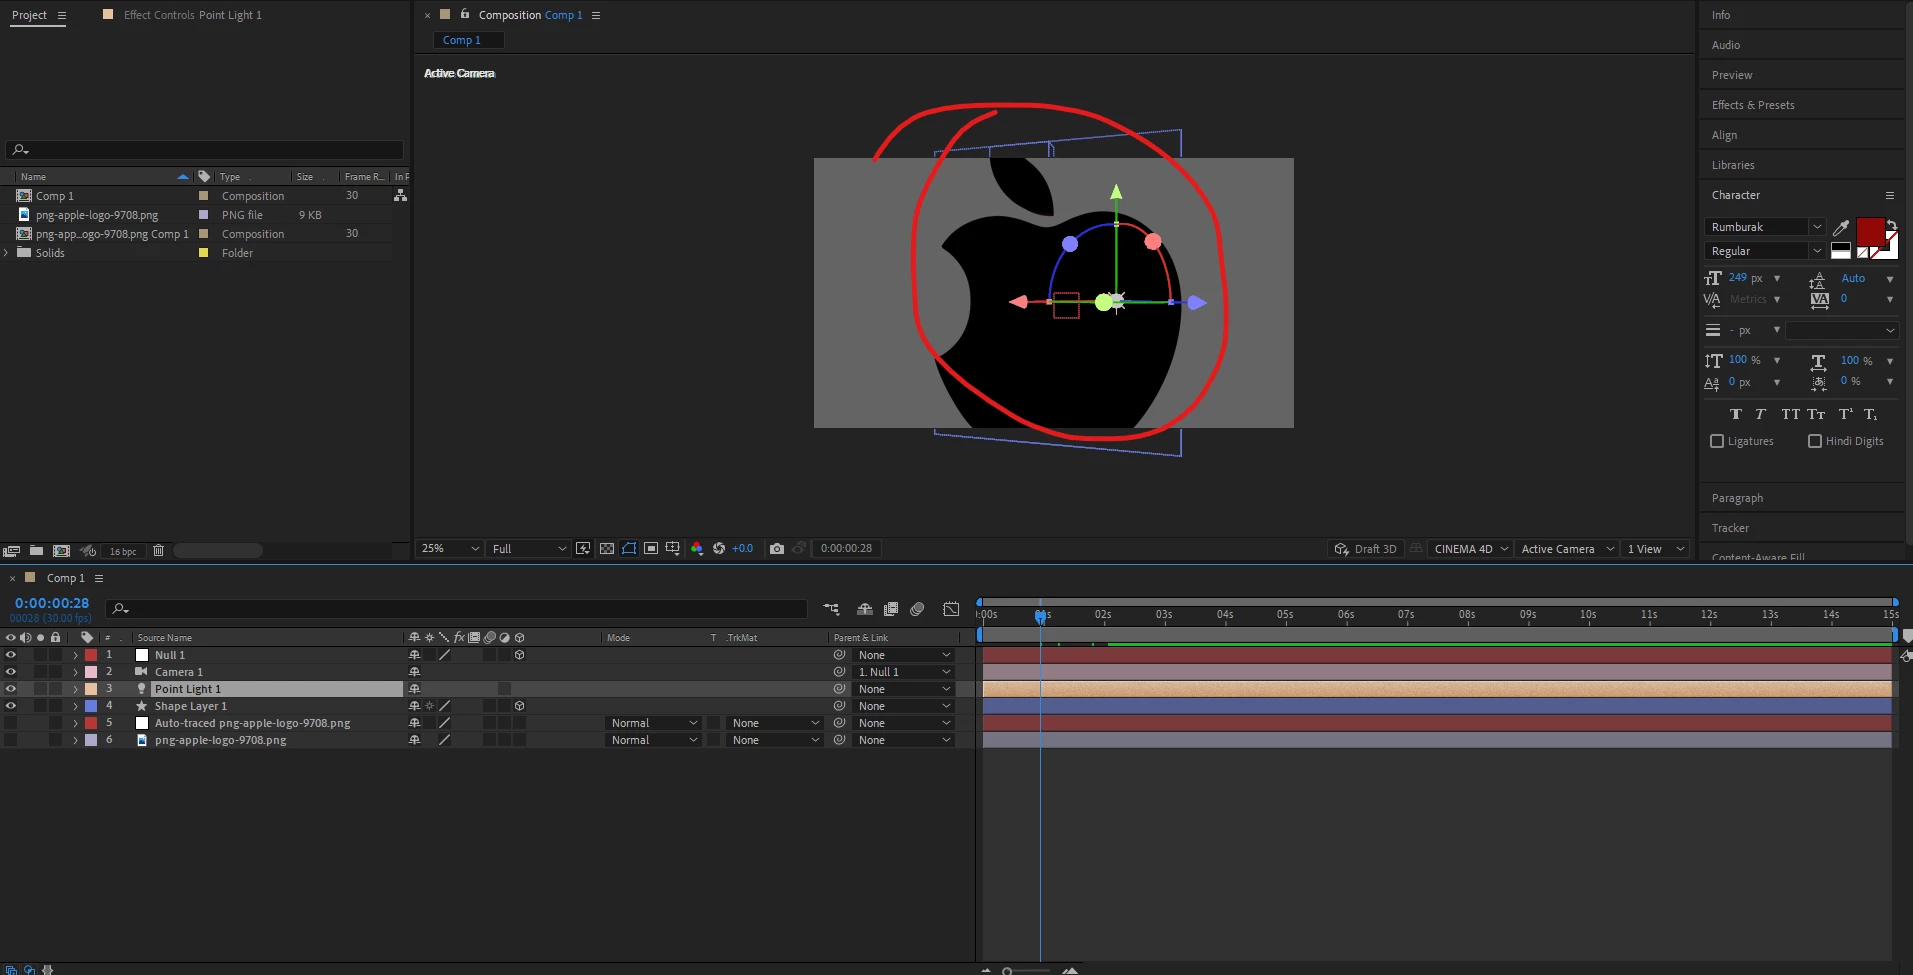Click the black and white default colors swatch
The image size is (1913, 975).
point(1841,250)
